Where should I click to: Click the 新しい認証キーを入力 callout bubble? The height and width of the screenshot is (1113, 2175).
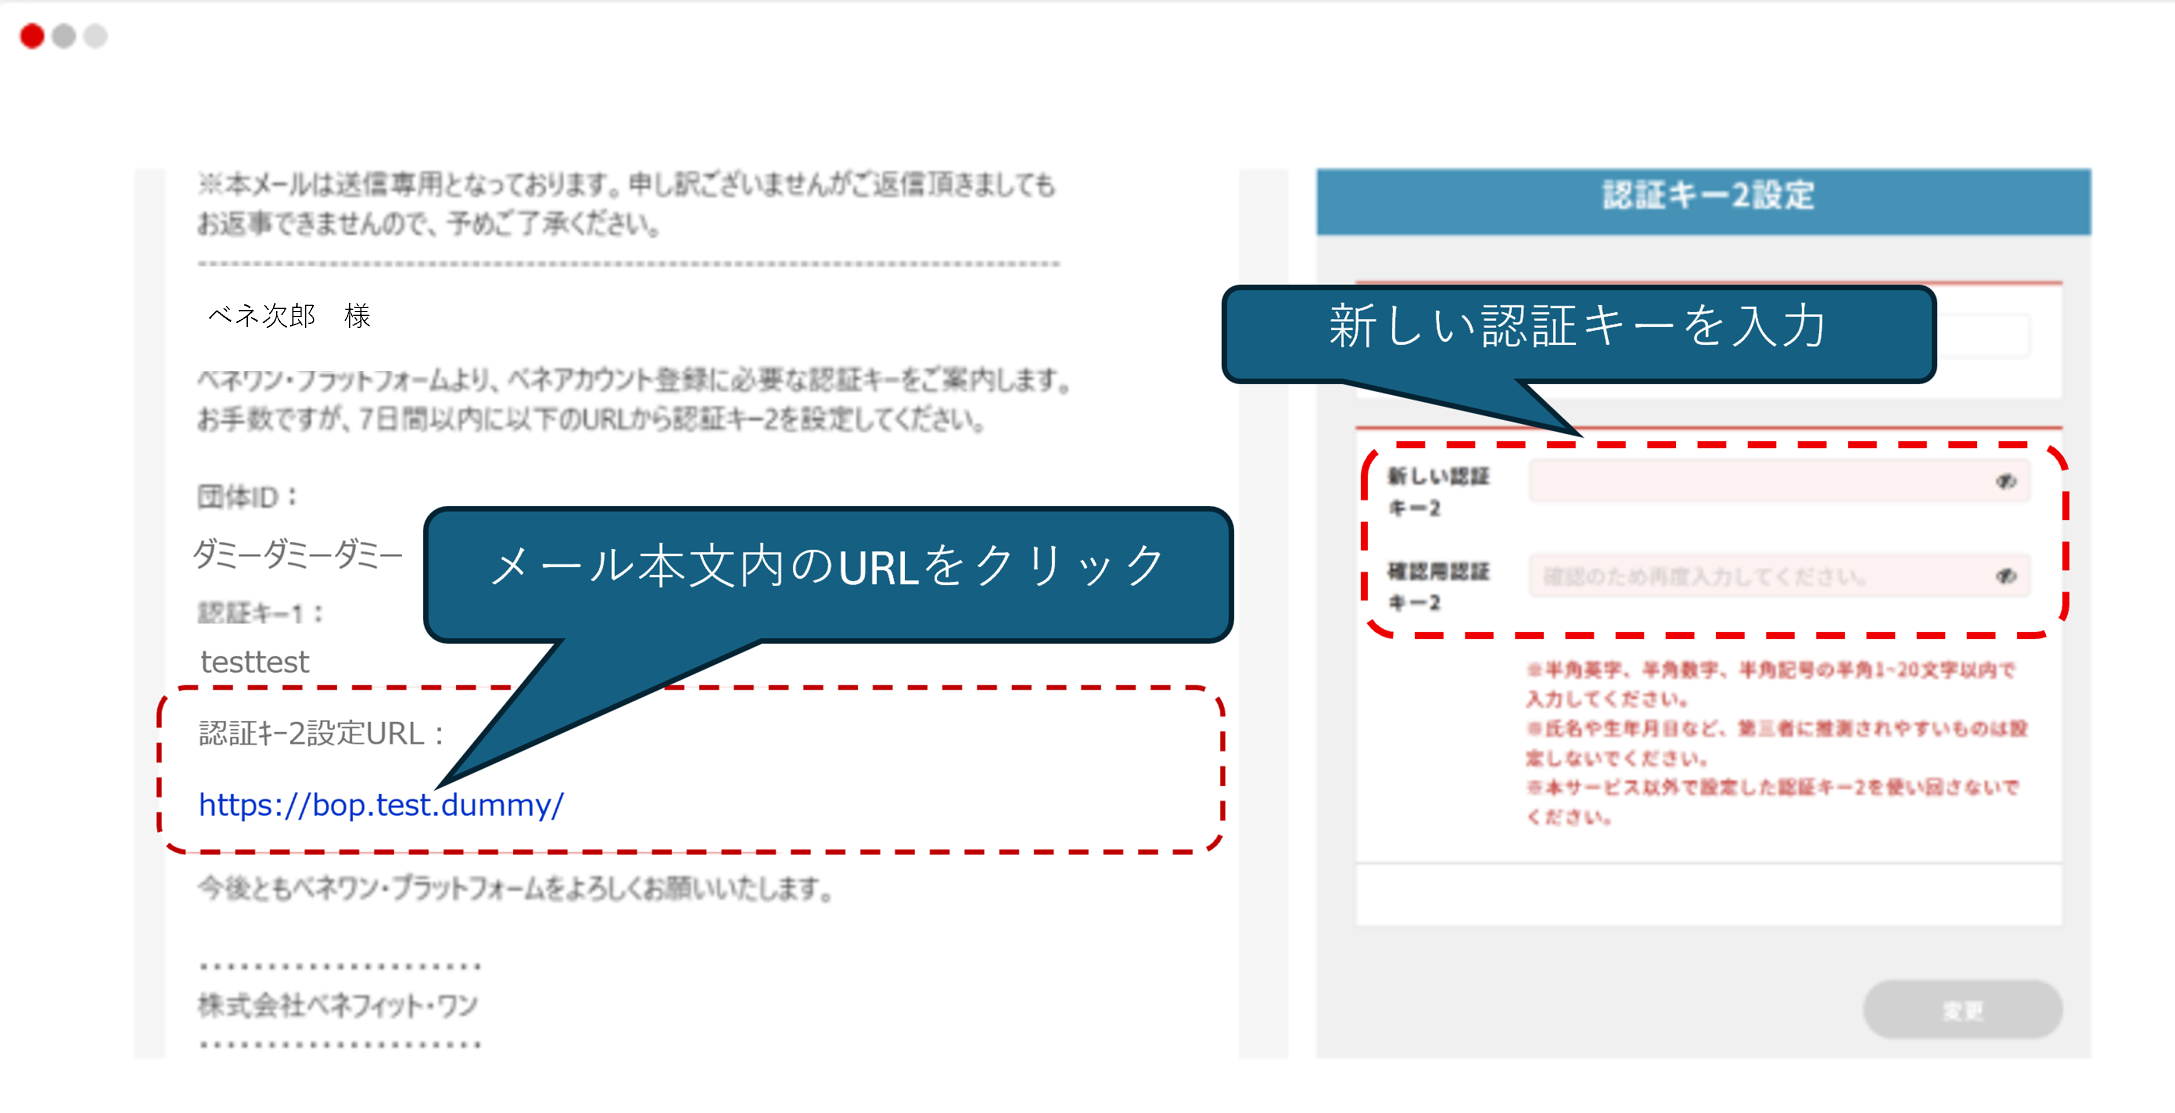pyautogui.click(x=1578, y=328)
